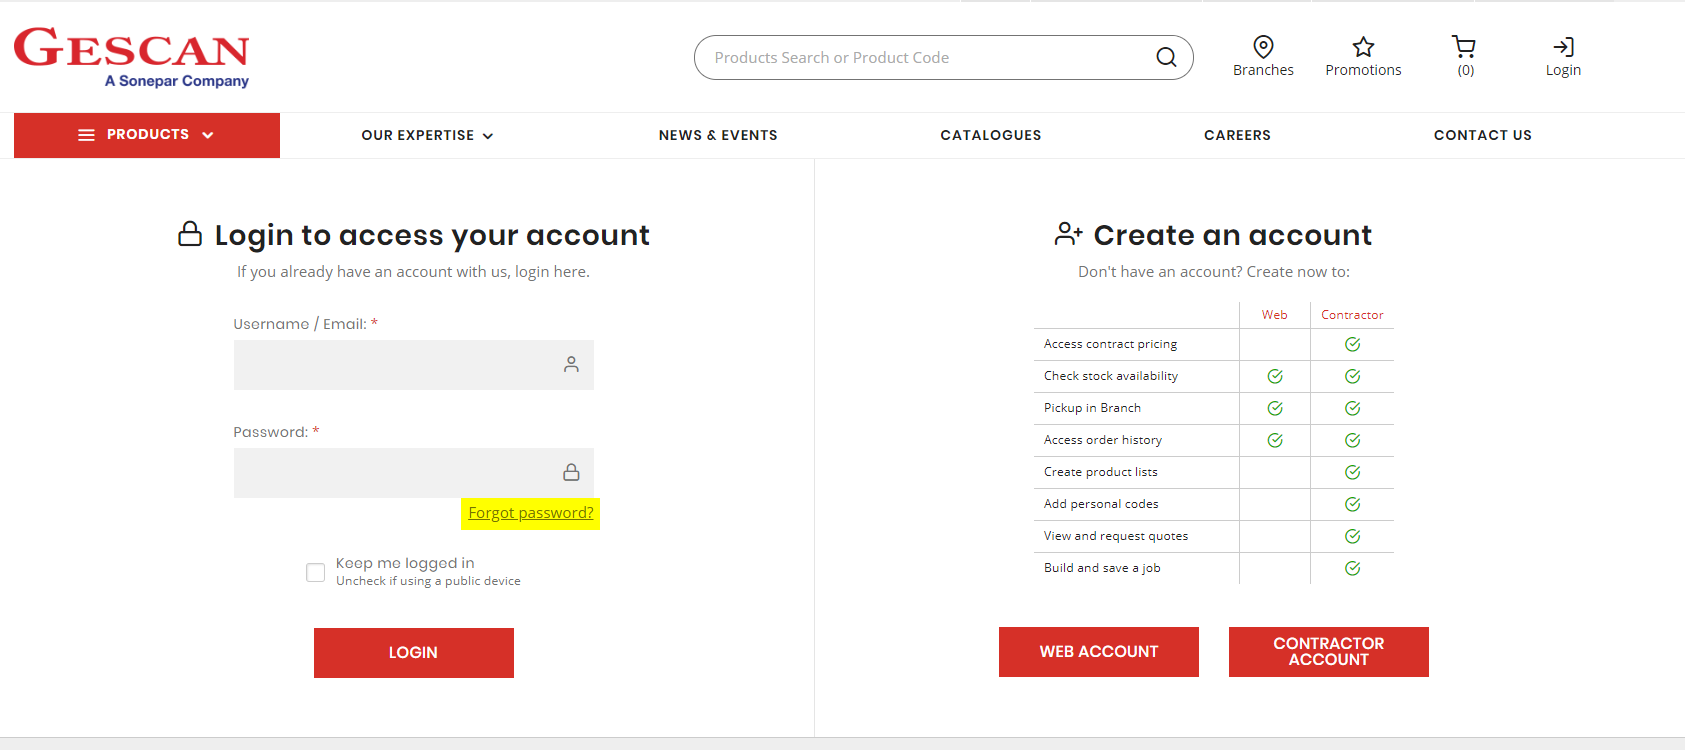Click the Promotions star icon
1685x750 pixels.
pyautogui.click(x=1363, y=46)
